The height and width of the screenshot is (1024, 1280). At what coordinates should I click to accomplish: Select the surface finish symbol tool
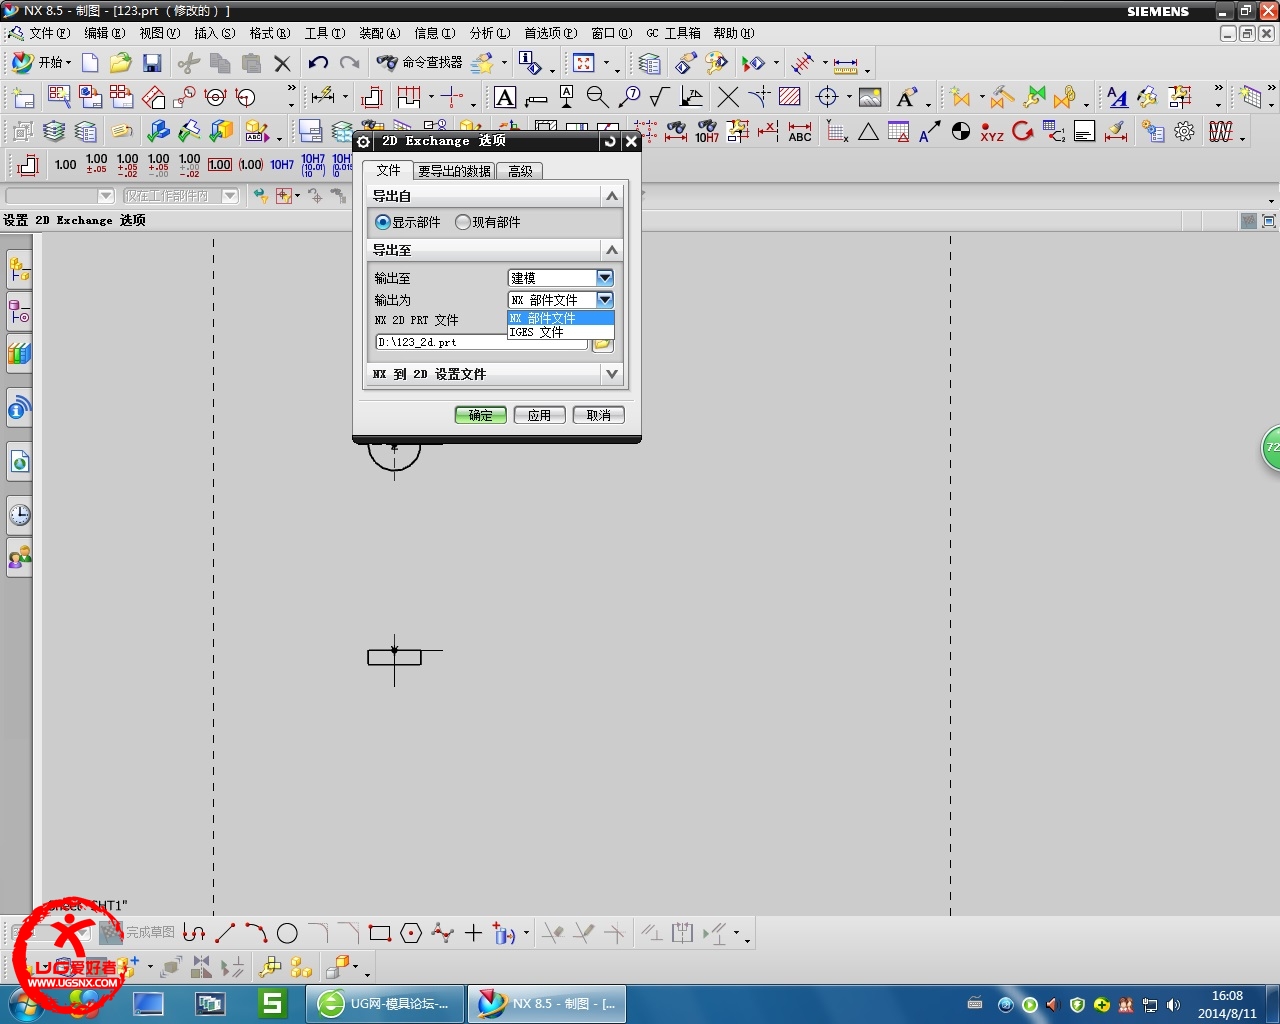tap(659, 97)
